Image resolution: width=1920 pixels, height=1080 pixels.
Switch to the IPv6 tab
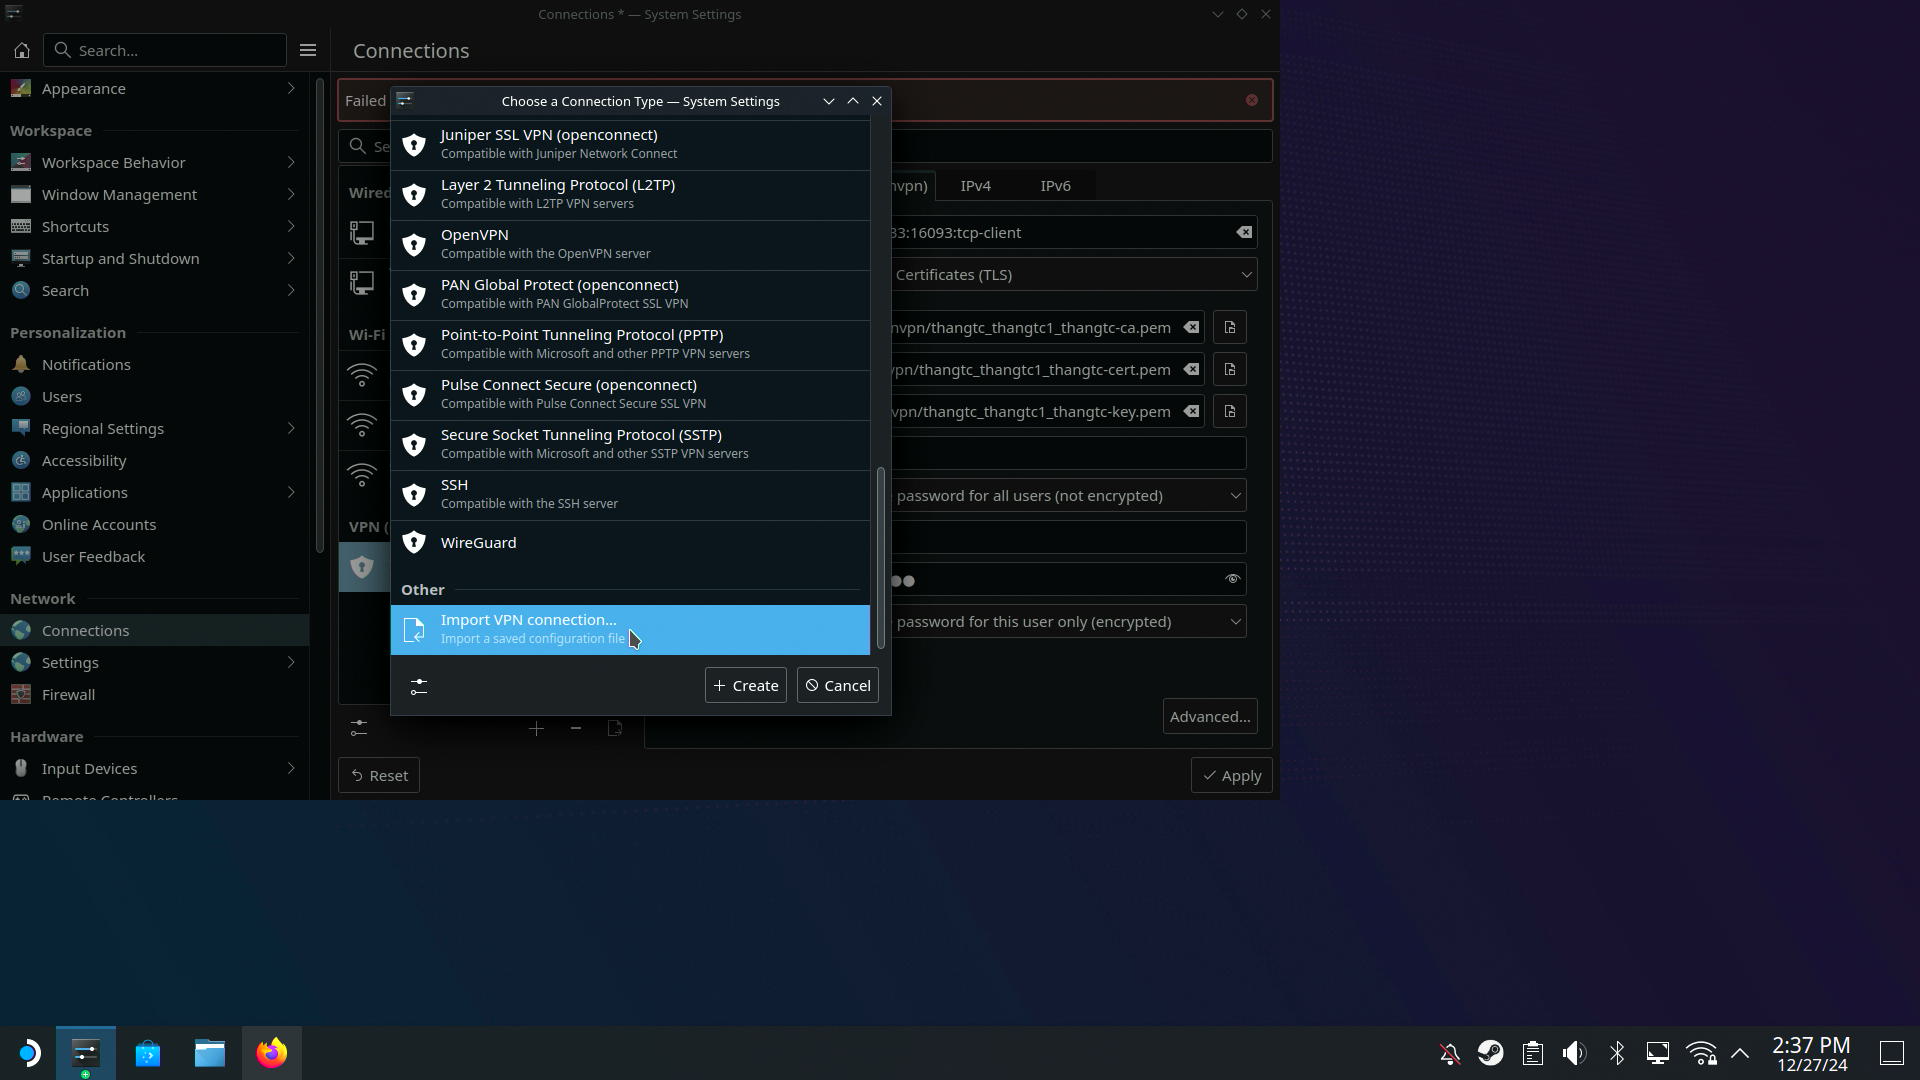(x=1055, y=186)
